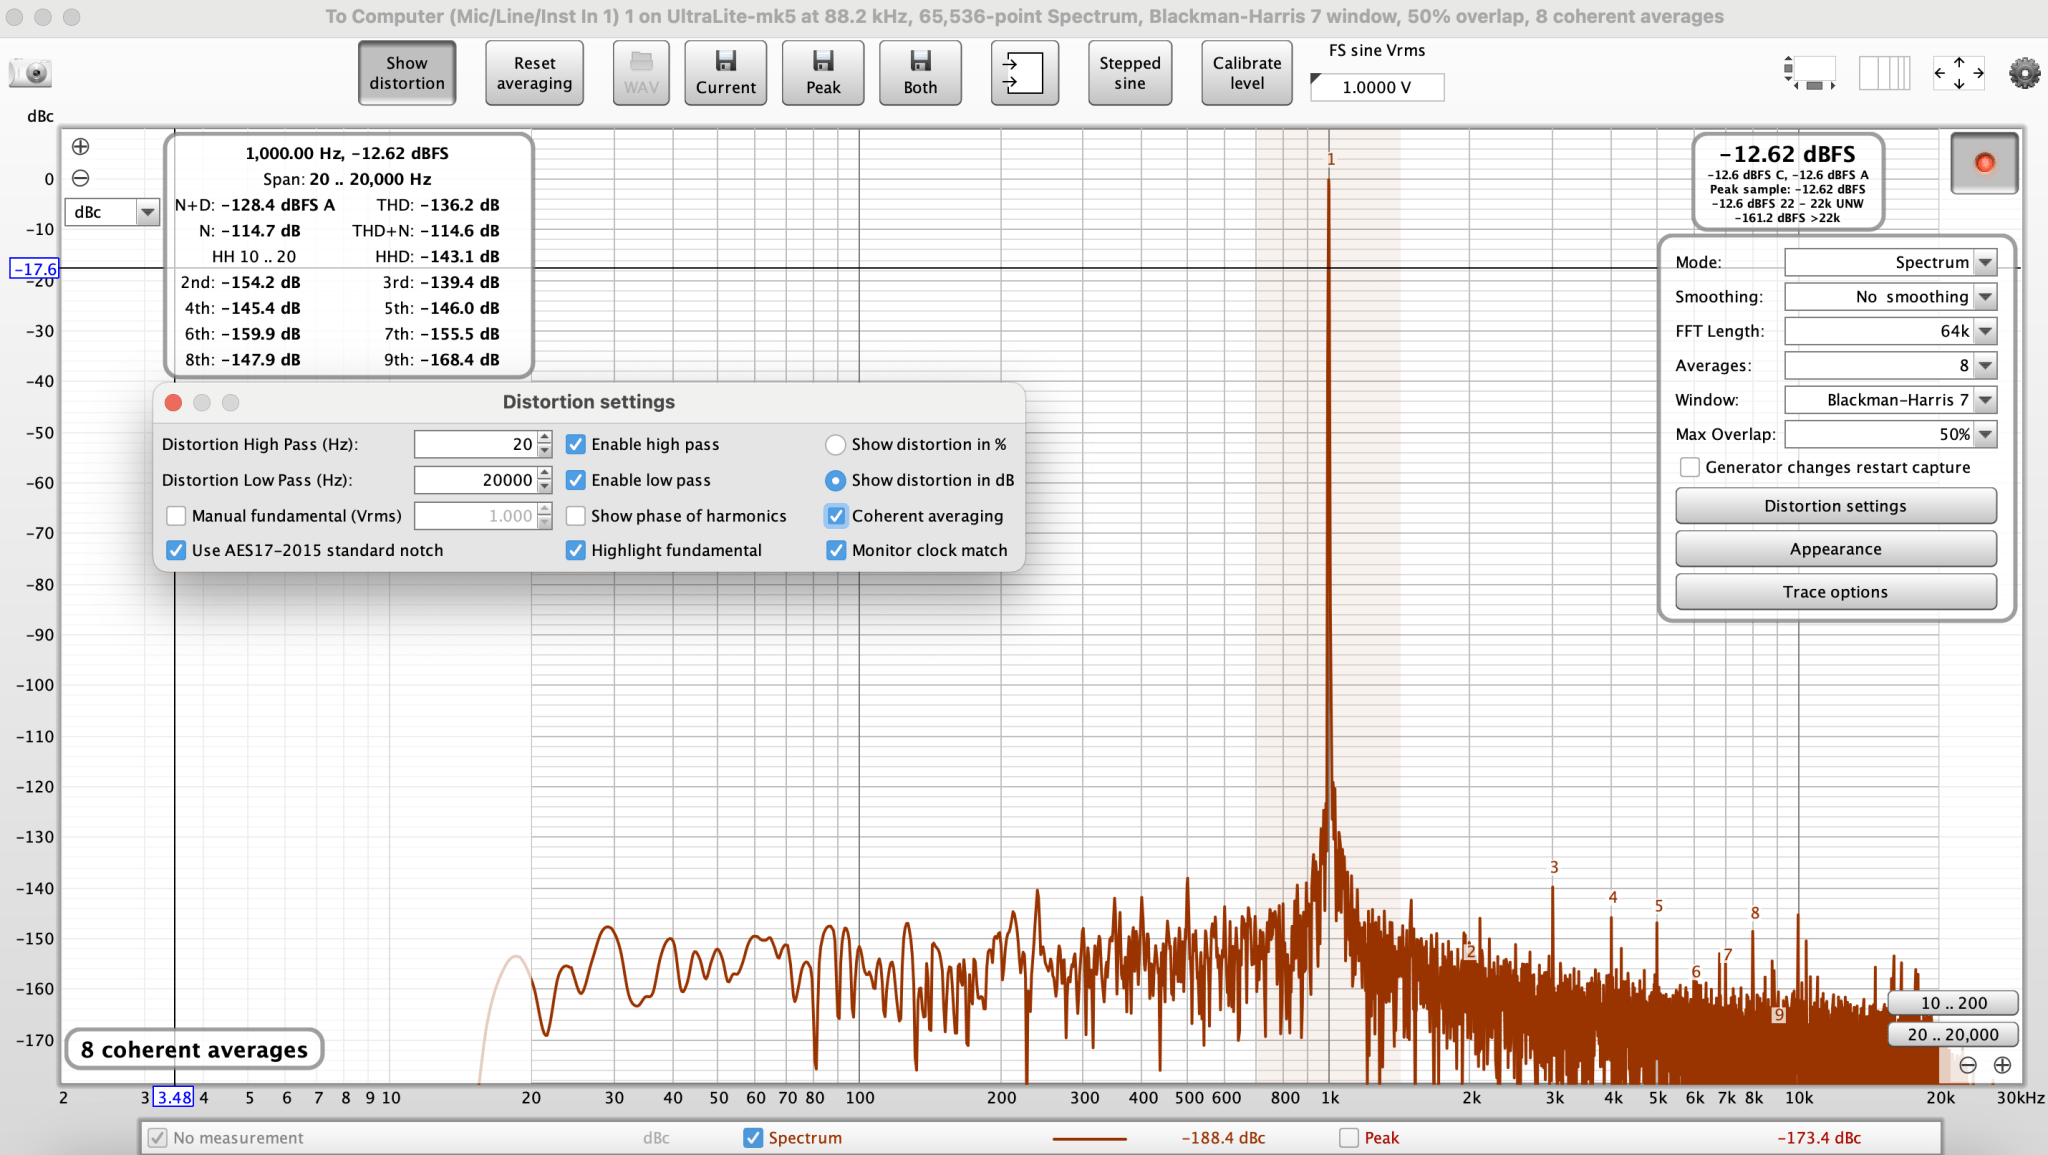Click the Spectrum trace line sample

1089,1138
